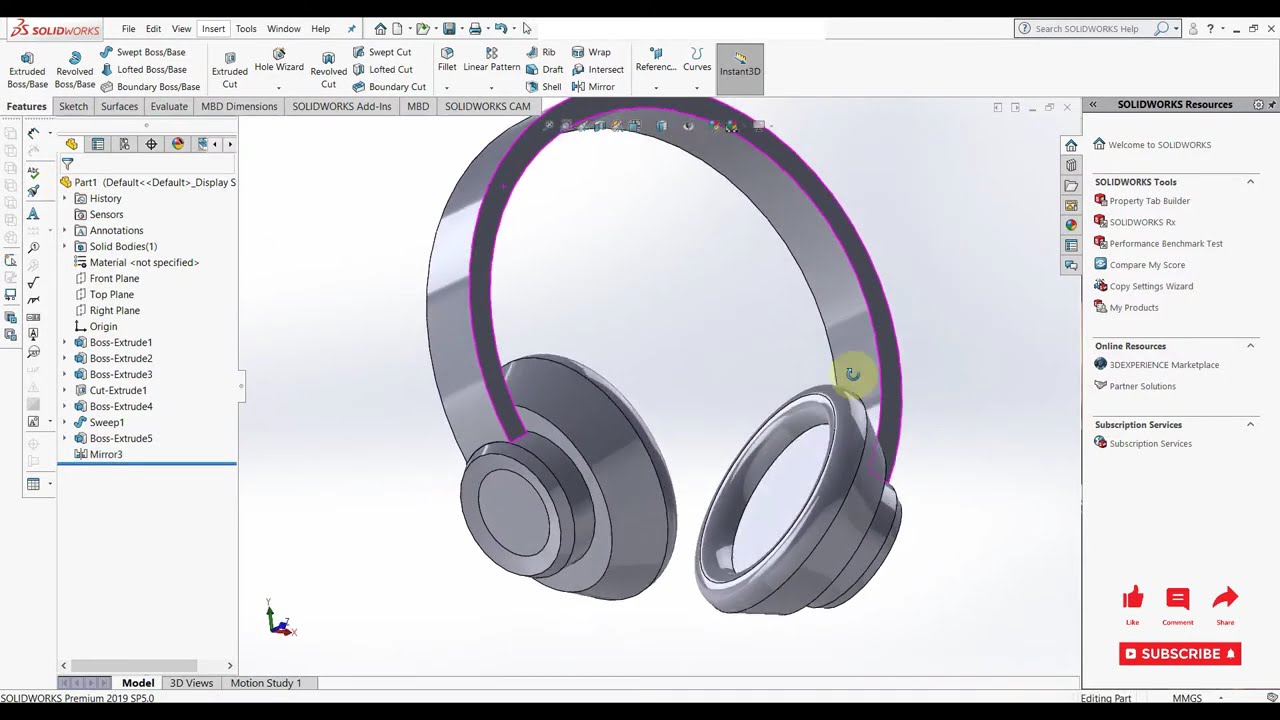Open Copy Settings Wizard link
This screenshot has width=1280, height=720.
[1143, 286]
